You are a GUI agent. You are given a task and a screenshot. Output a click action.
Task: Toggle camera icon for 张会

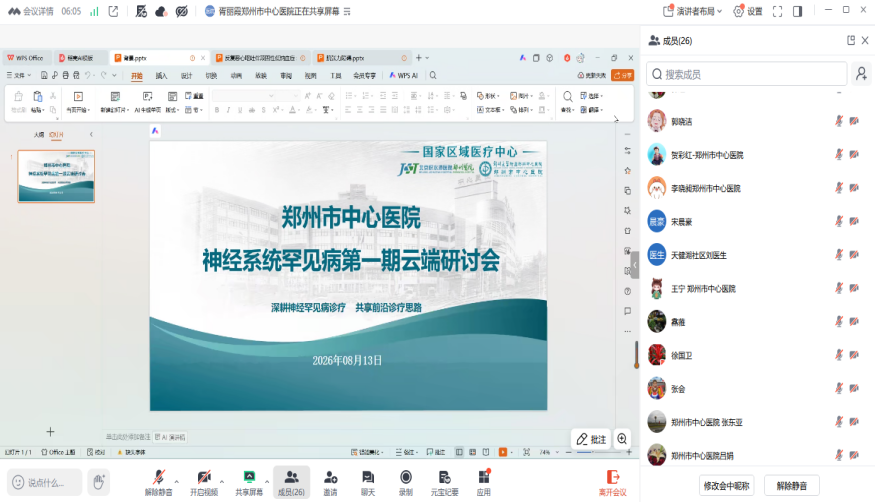tap(854, 389)
